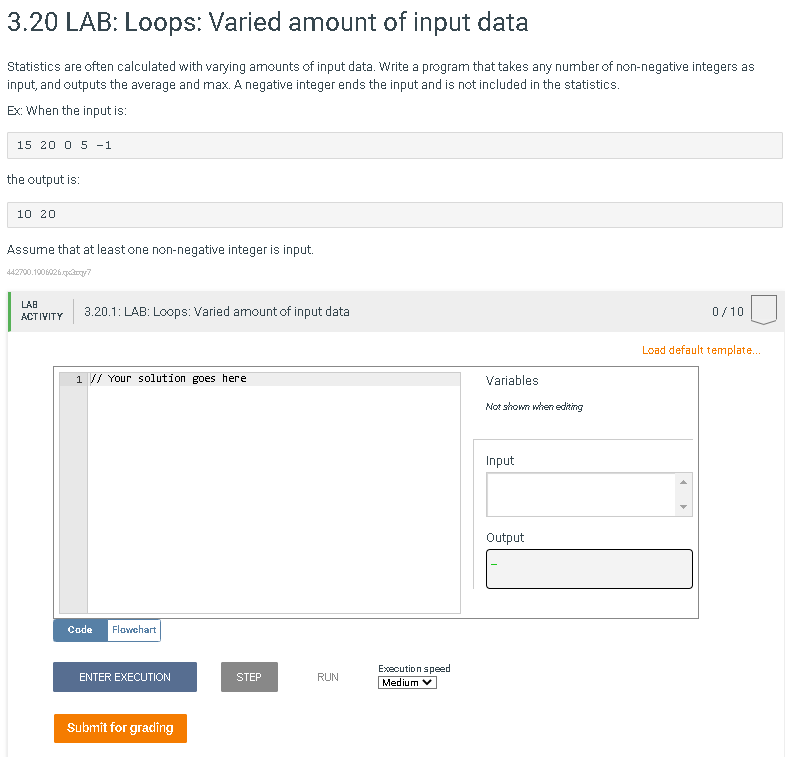Screen dimensions: 785x757
Task: Click the 3.20.1 lab activity title
Action: click(x=216, y=311)
